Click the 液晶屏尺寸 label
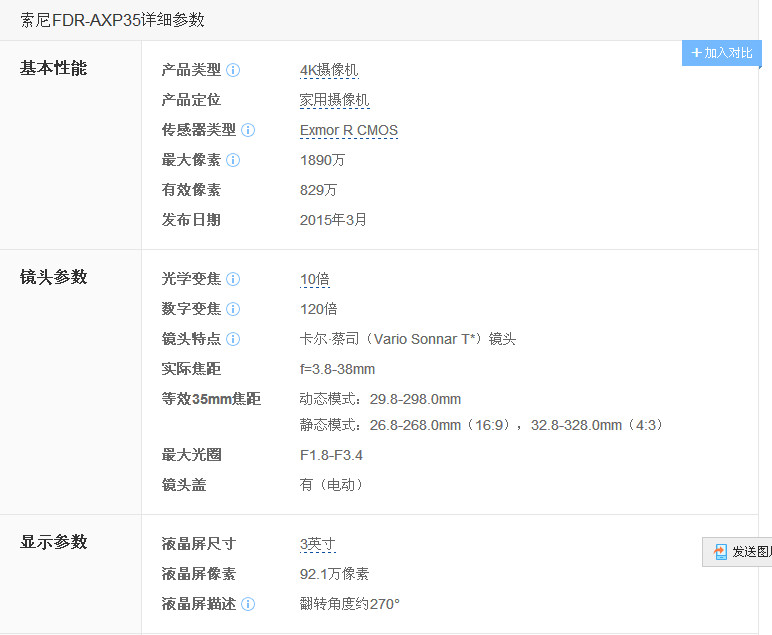Viewport: 772px width, 635px height. [198, 544]
